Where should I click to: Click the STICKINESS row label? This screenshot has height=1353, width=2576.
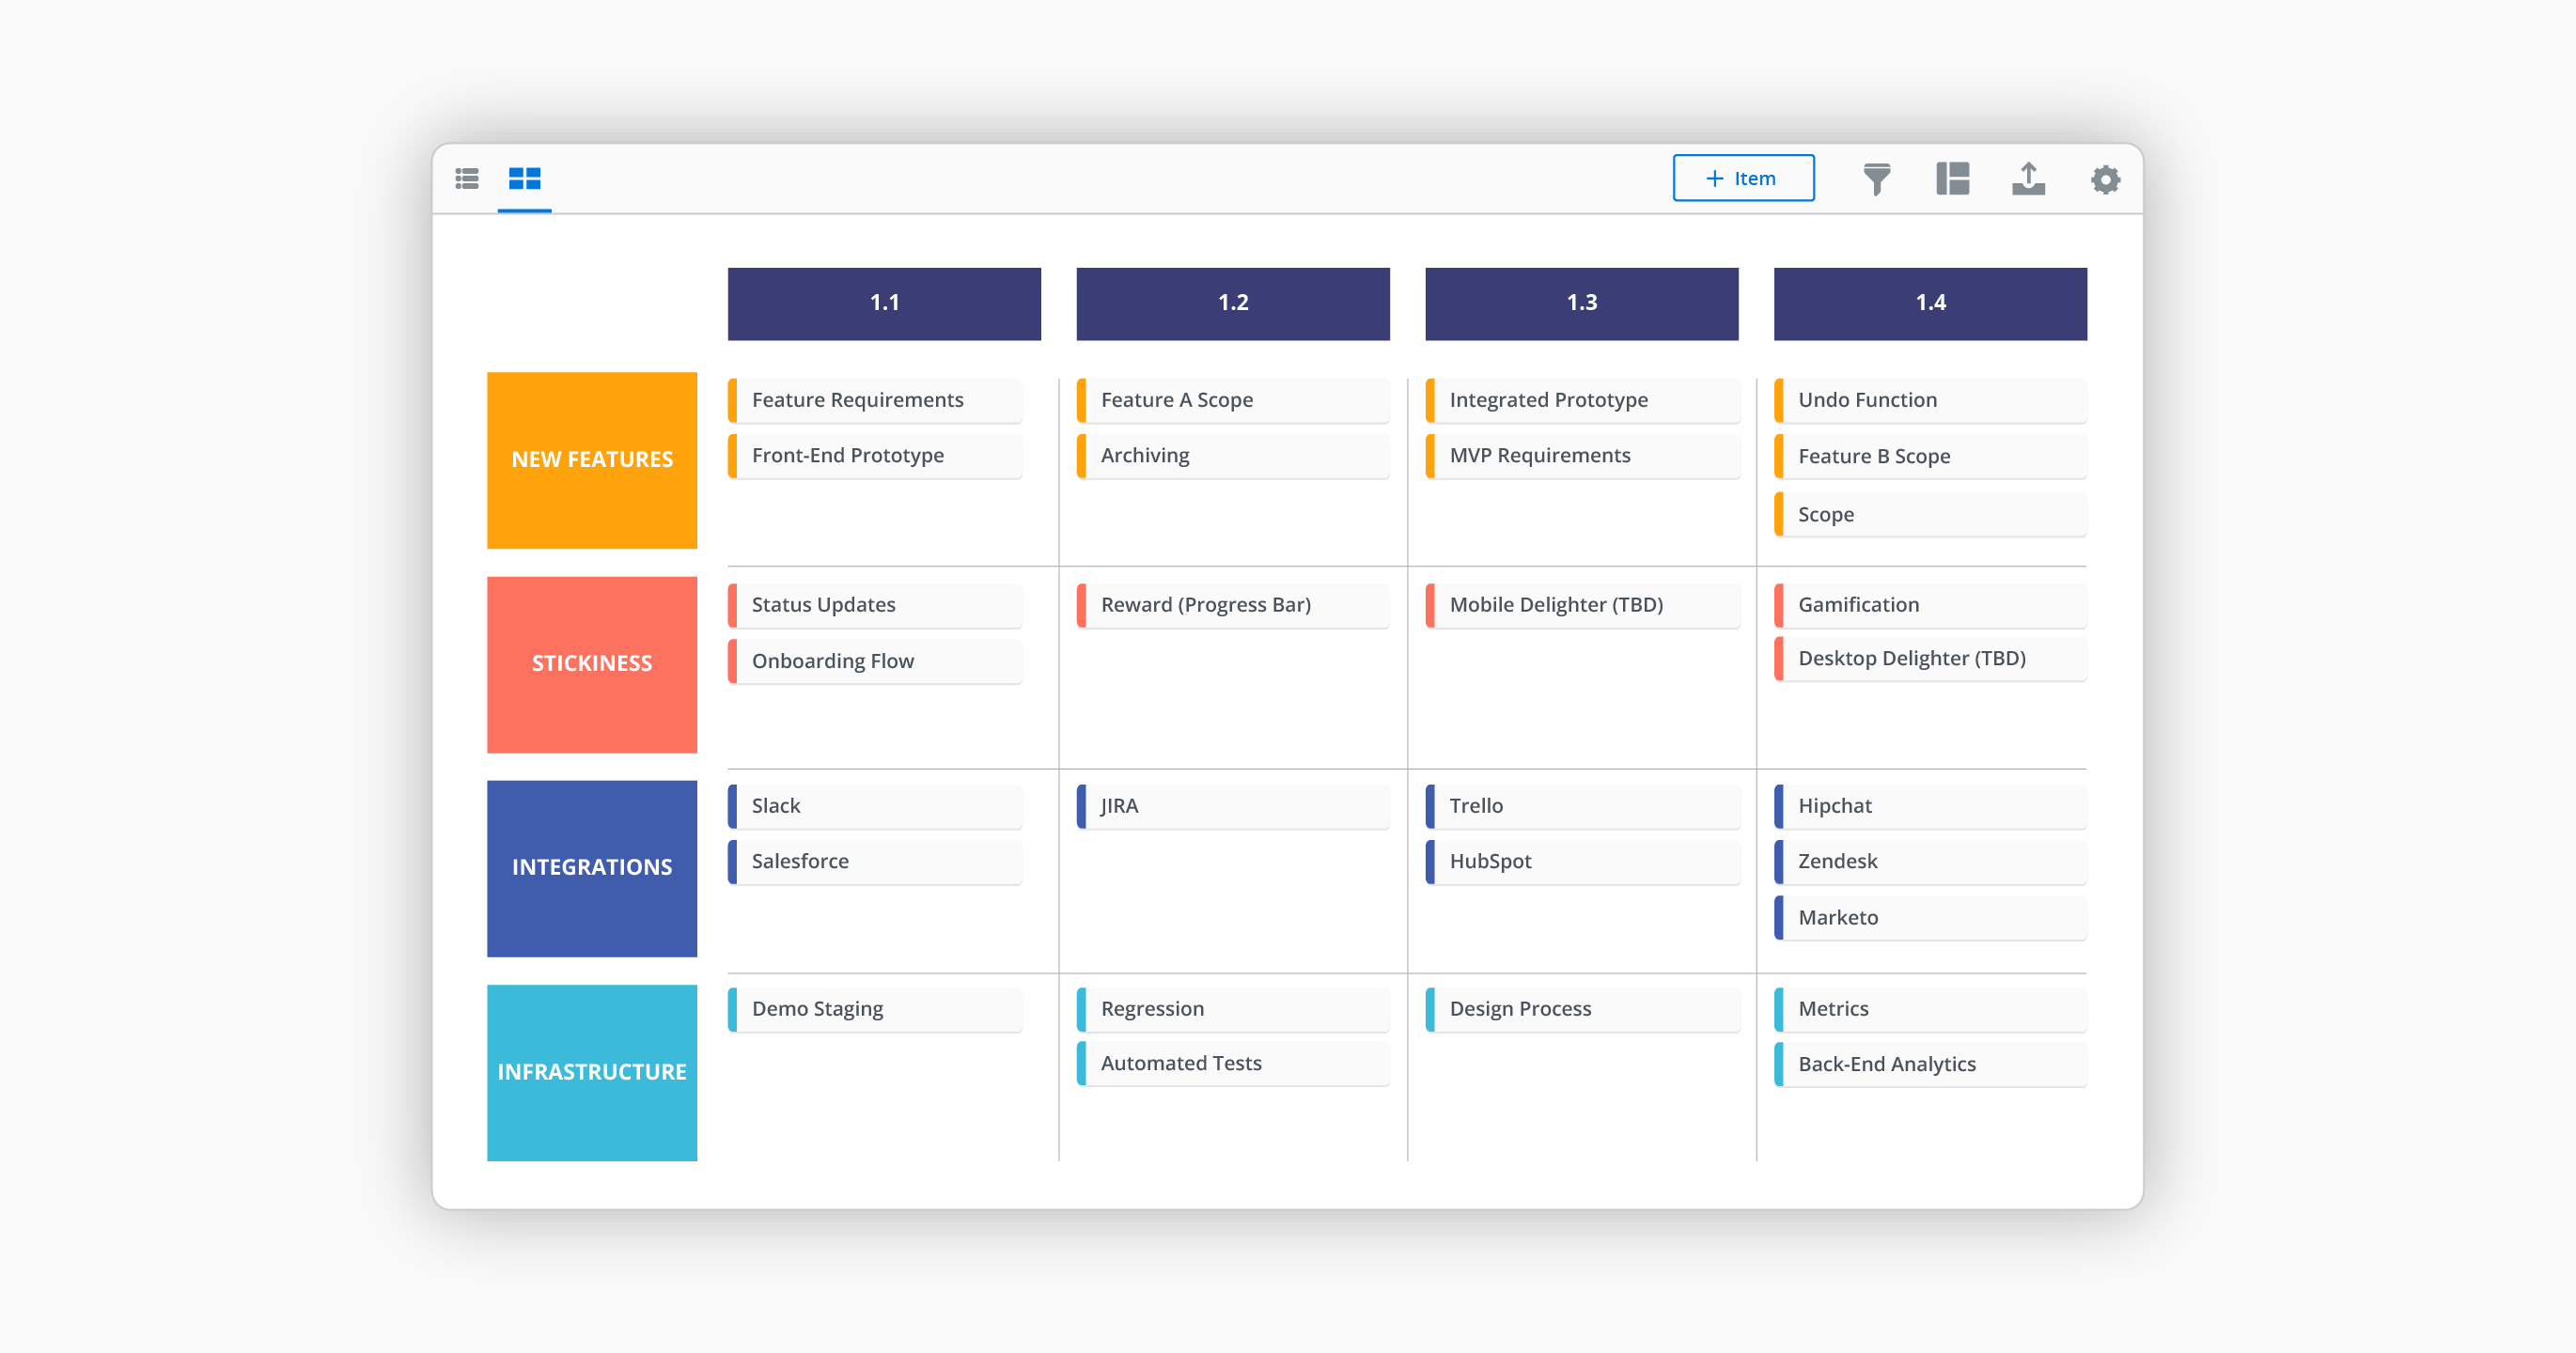(592, 664)
